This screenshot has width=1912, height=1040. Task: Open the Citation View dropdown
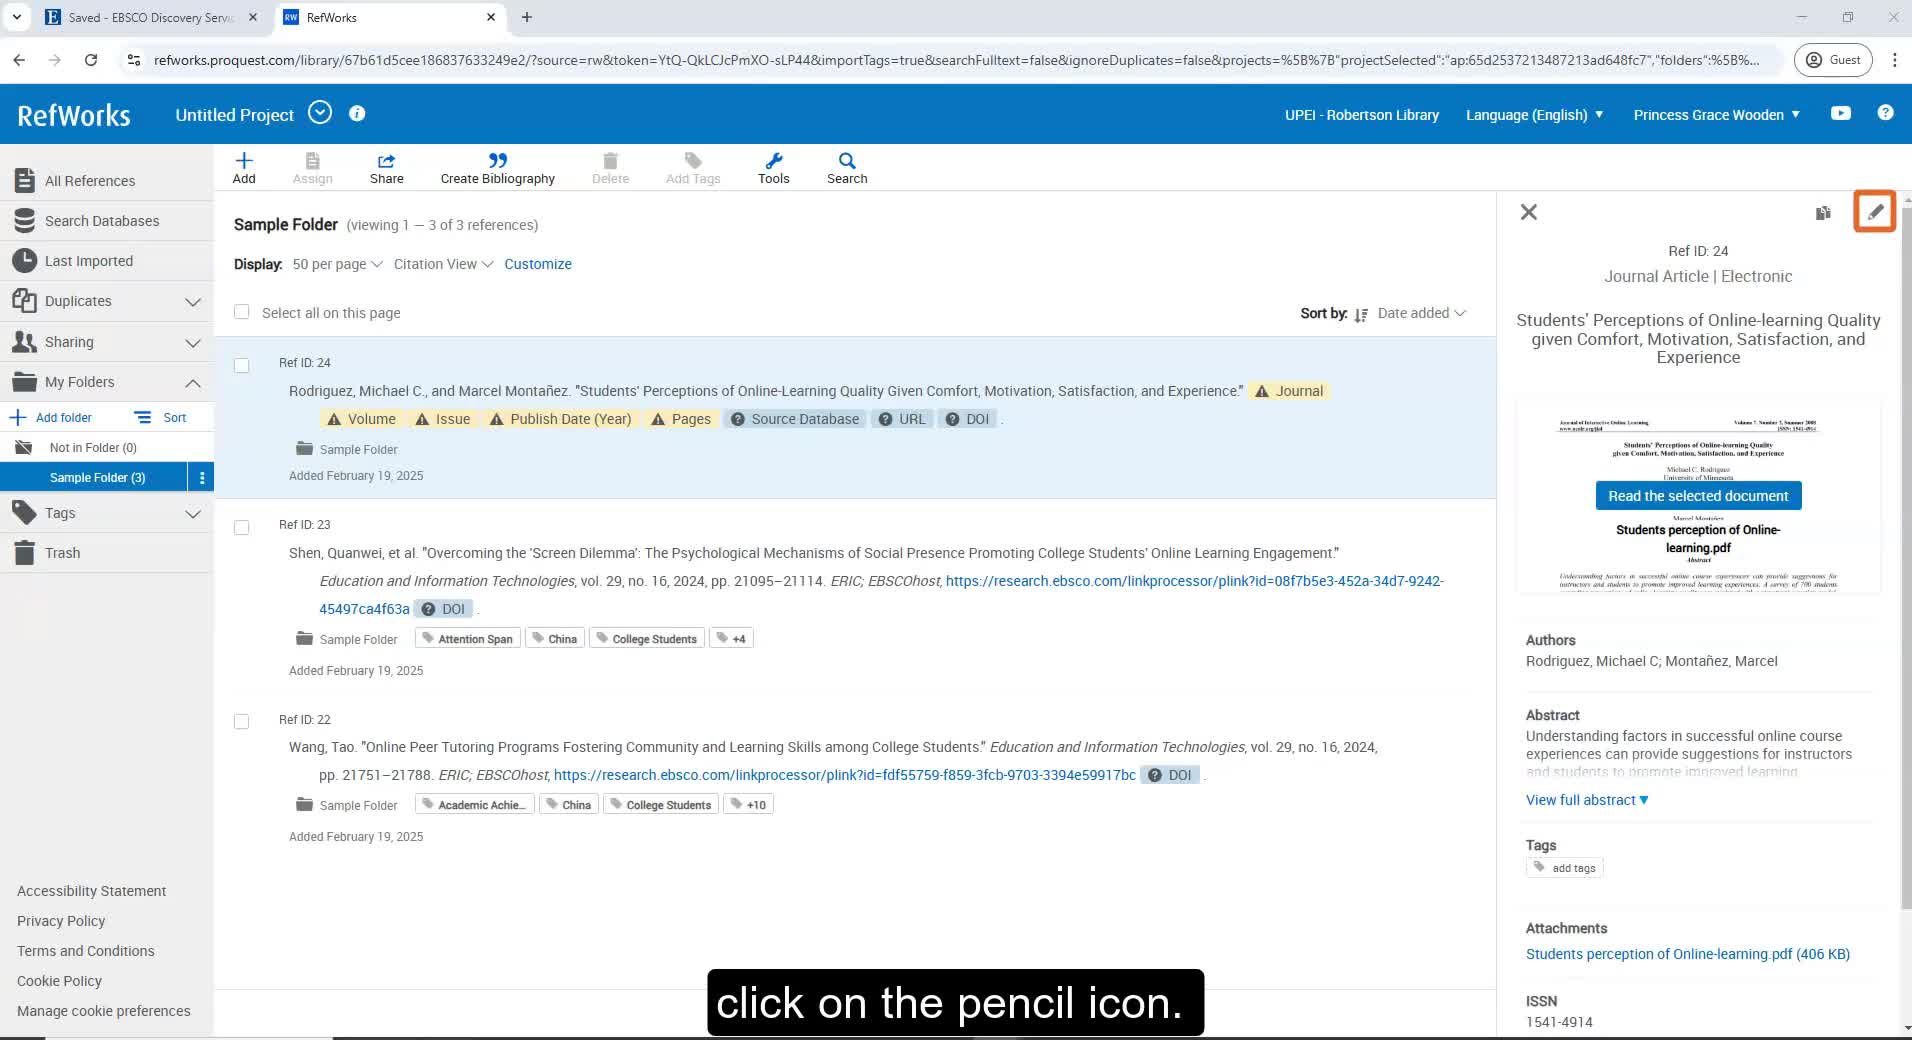tap(443, 264)
